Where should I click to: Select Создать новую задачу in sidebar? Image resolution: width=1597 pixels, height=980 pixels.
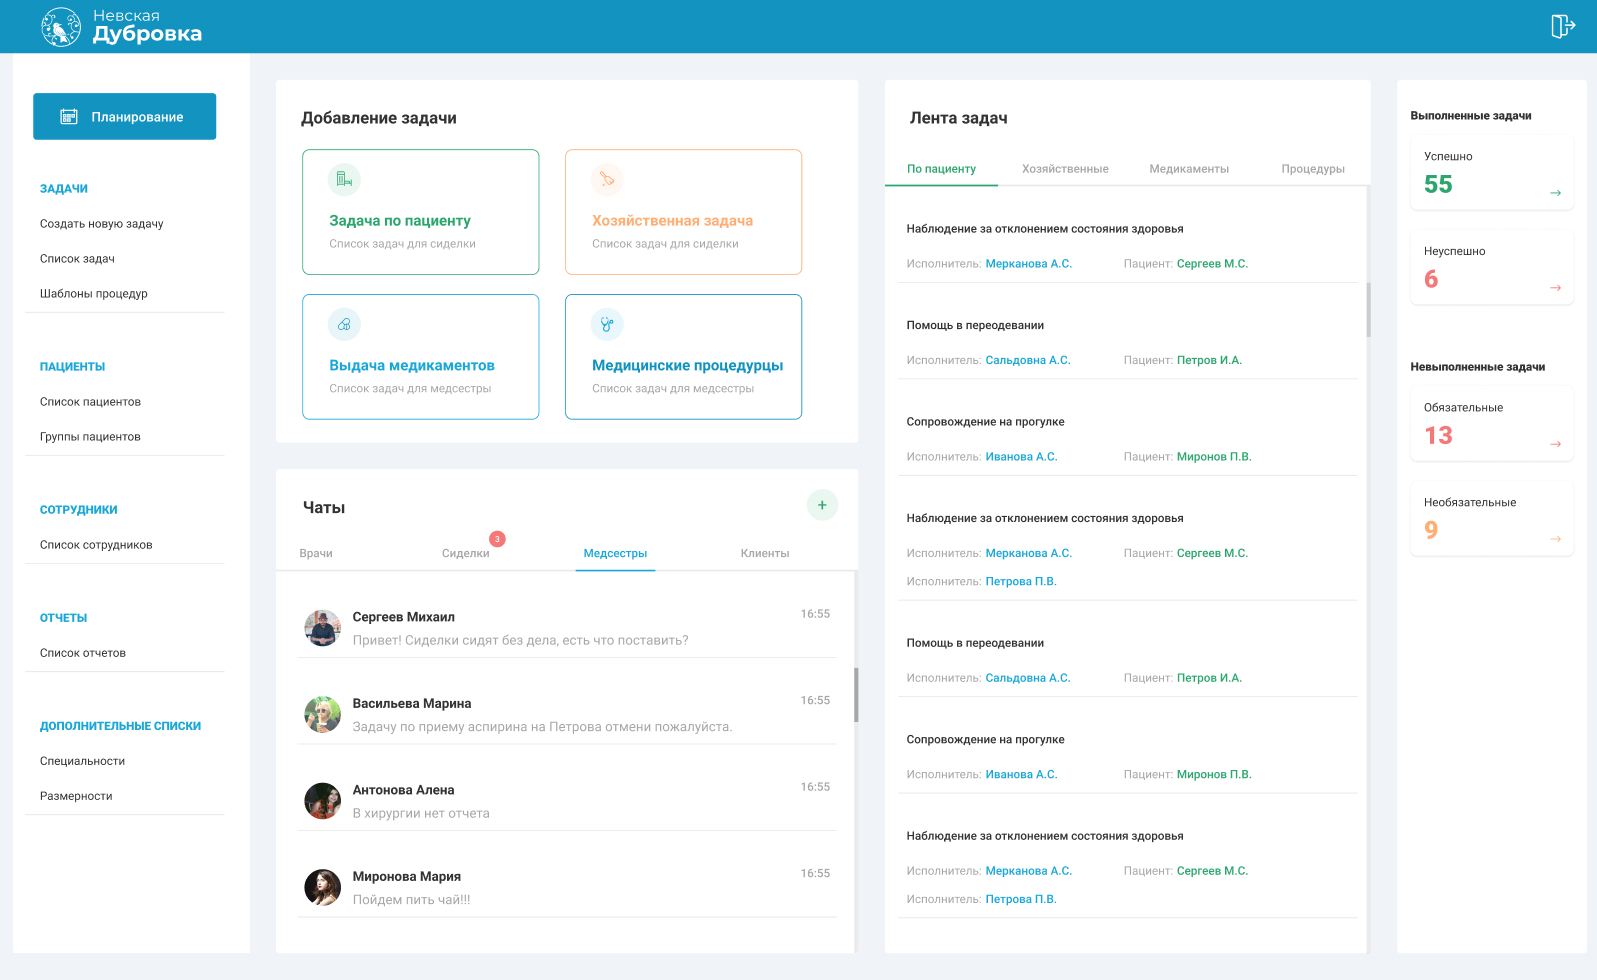102,224
